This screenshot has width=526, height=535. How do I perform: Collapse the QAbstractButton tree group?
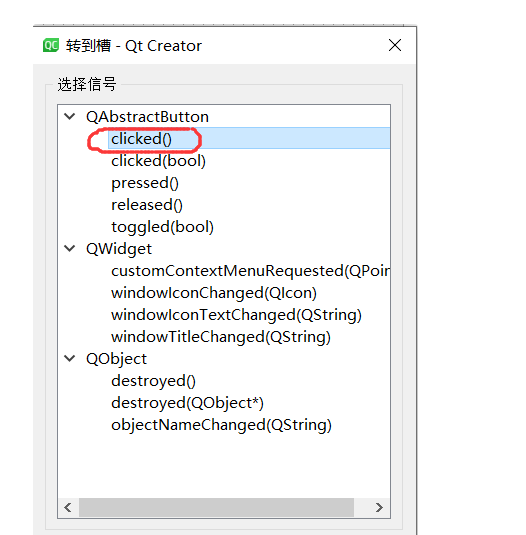click(x=70, y=117)
